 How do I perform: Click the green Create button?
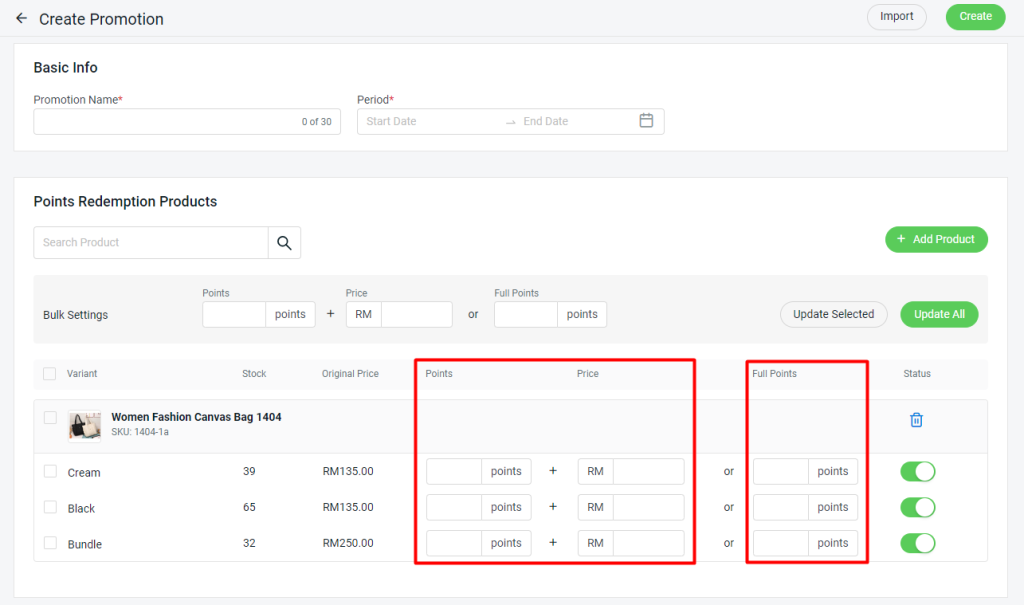[975, 16]
